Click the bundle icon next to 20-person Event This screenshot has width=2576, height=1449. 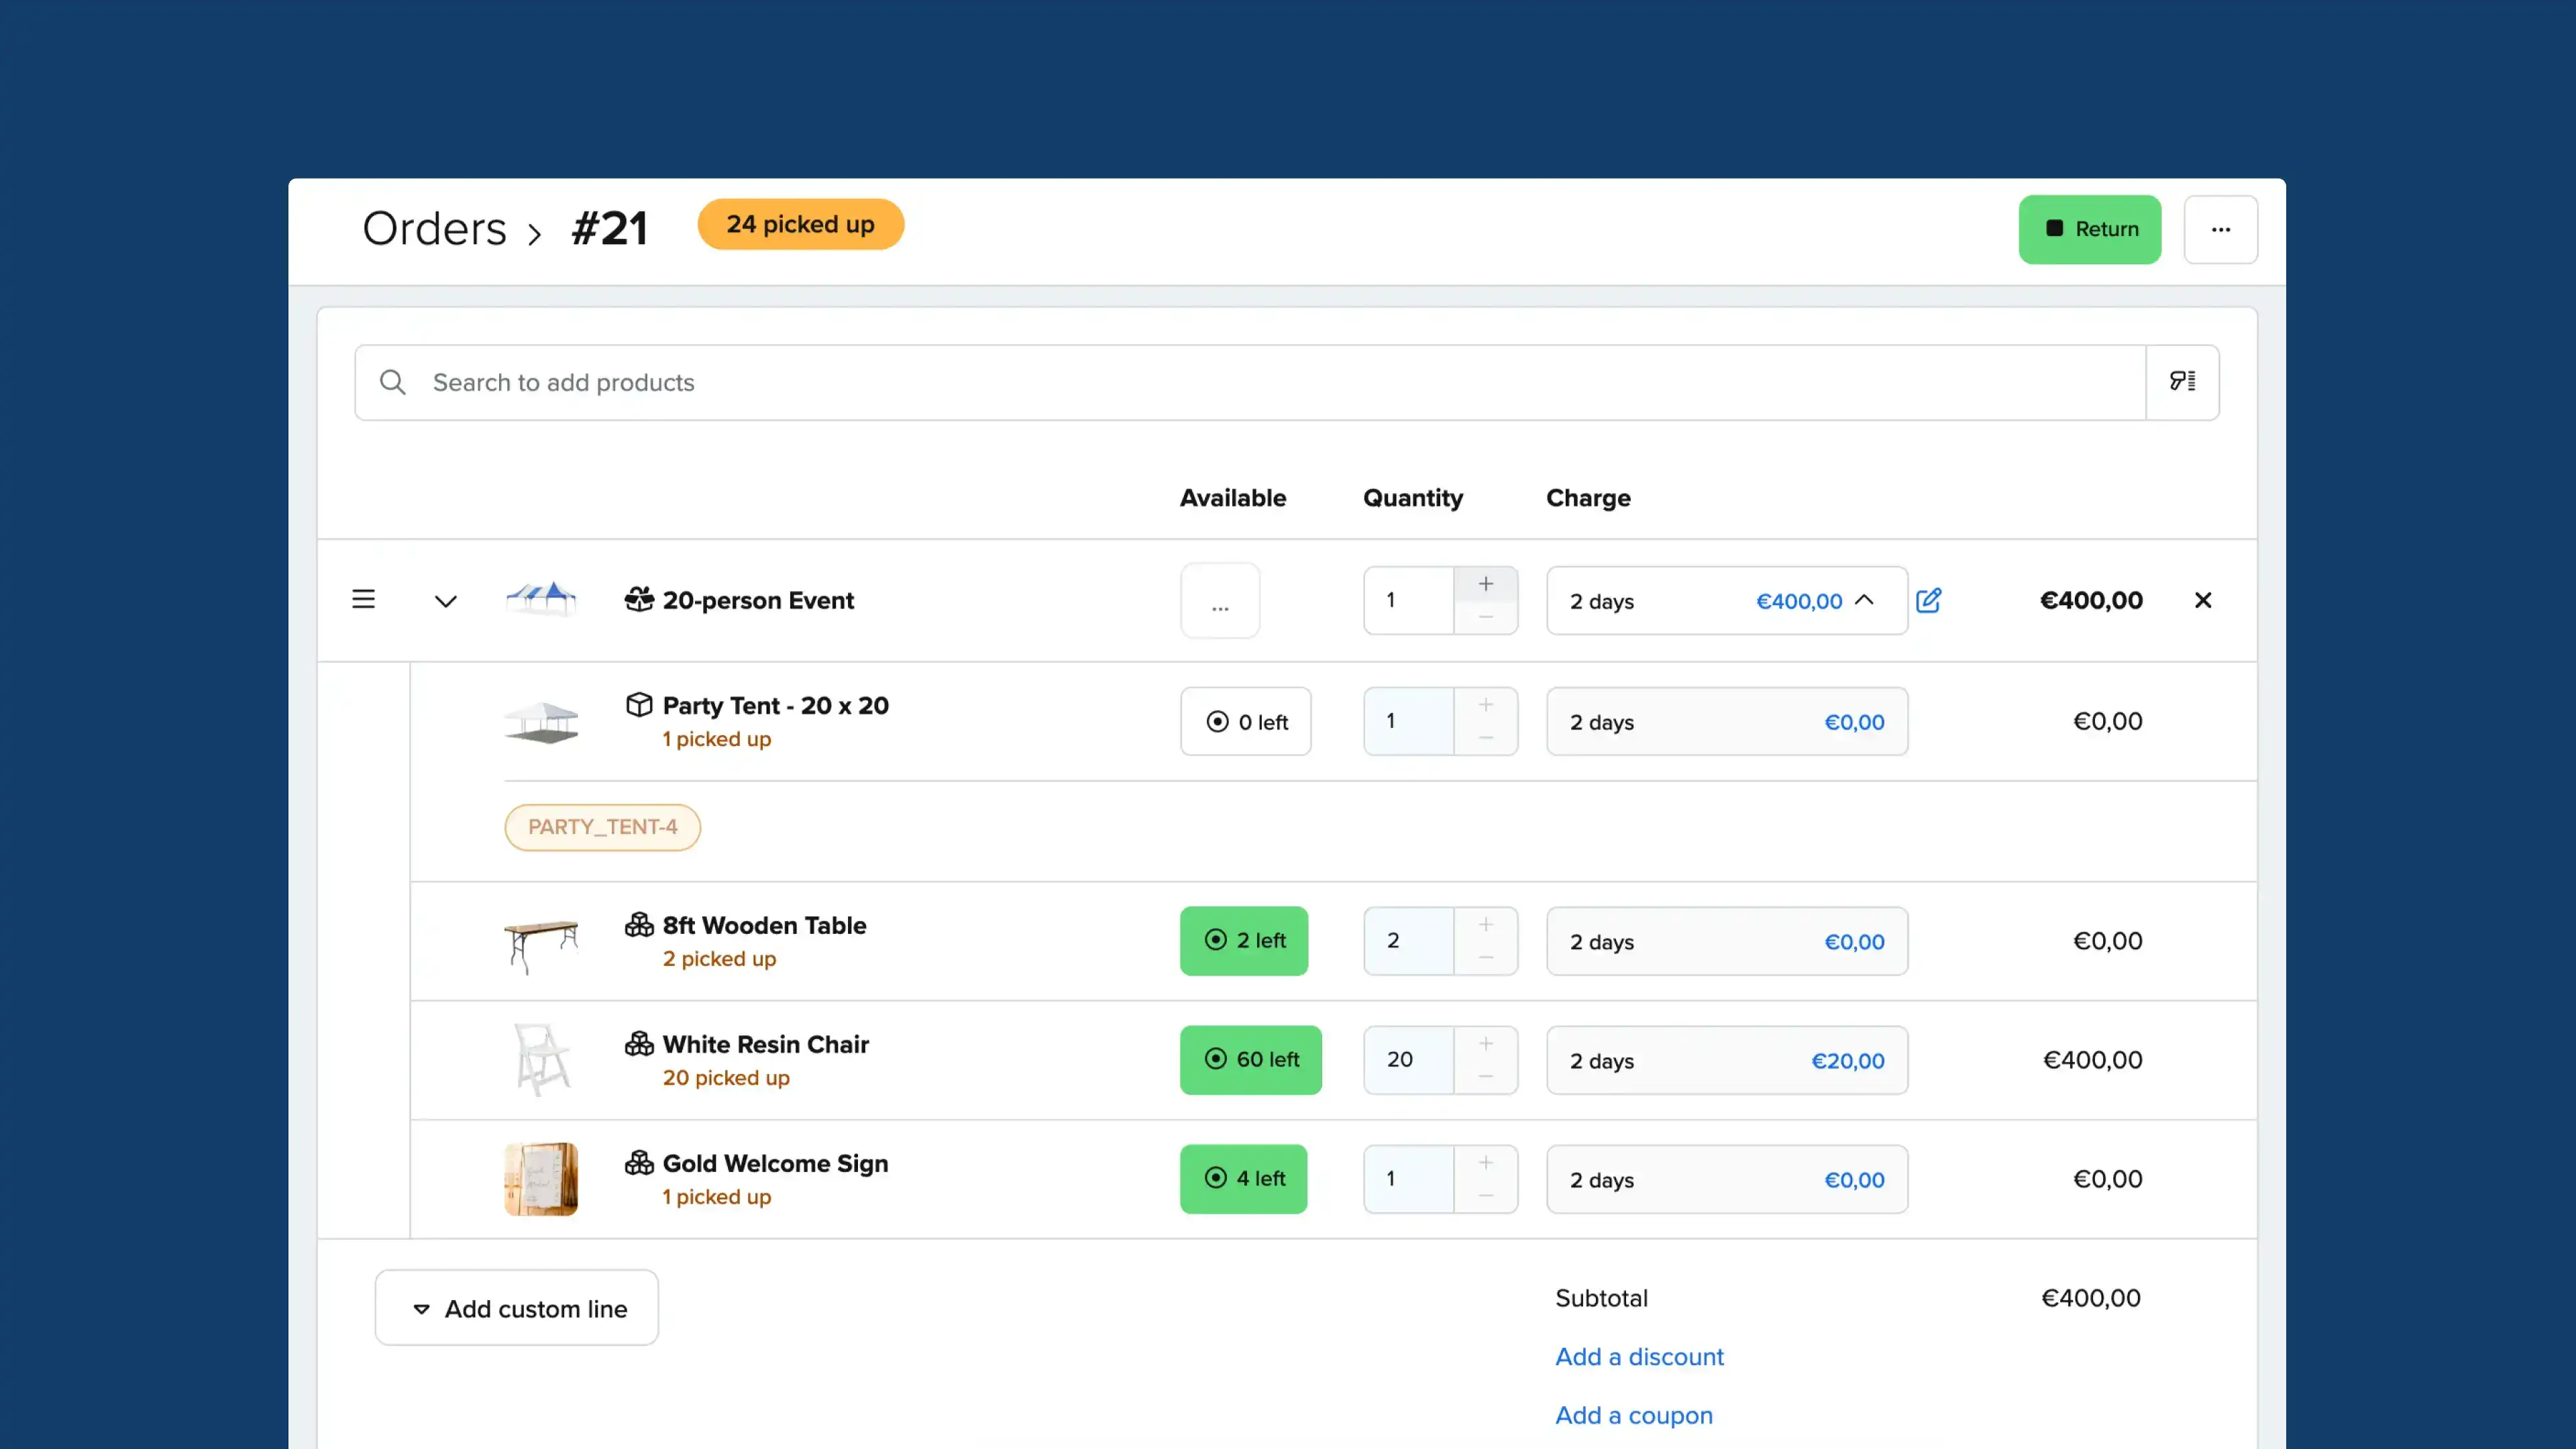[640, 599]
